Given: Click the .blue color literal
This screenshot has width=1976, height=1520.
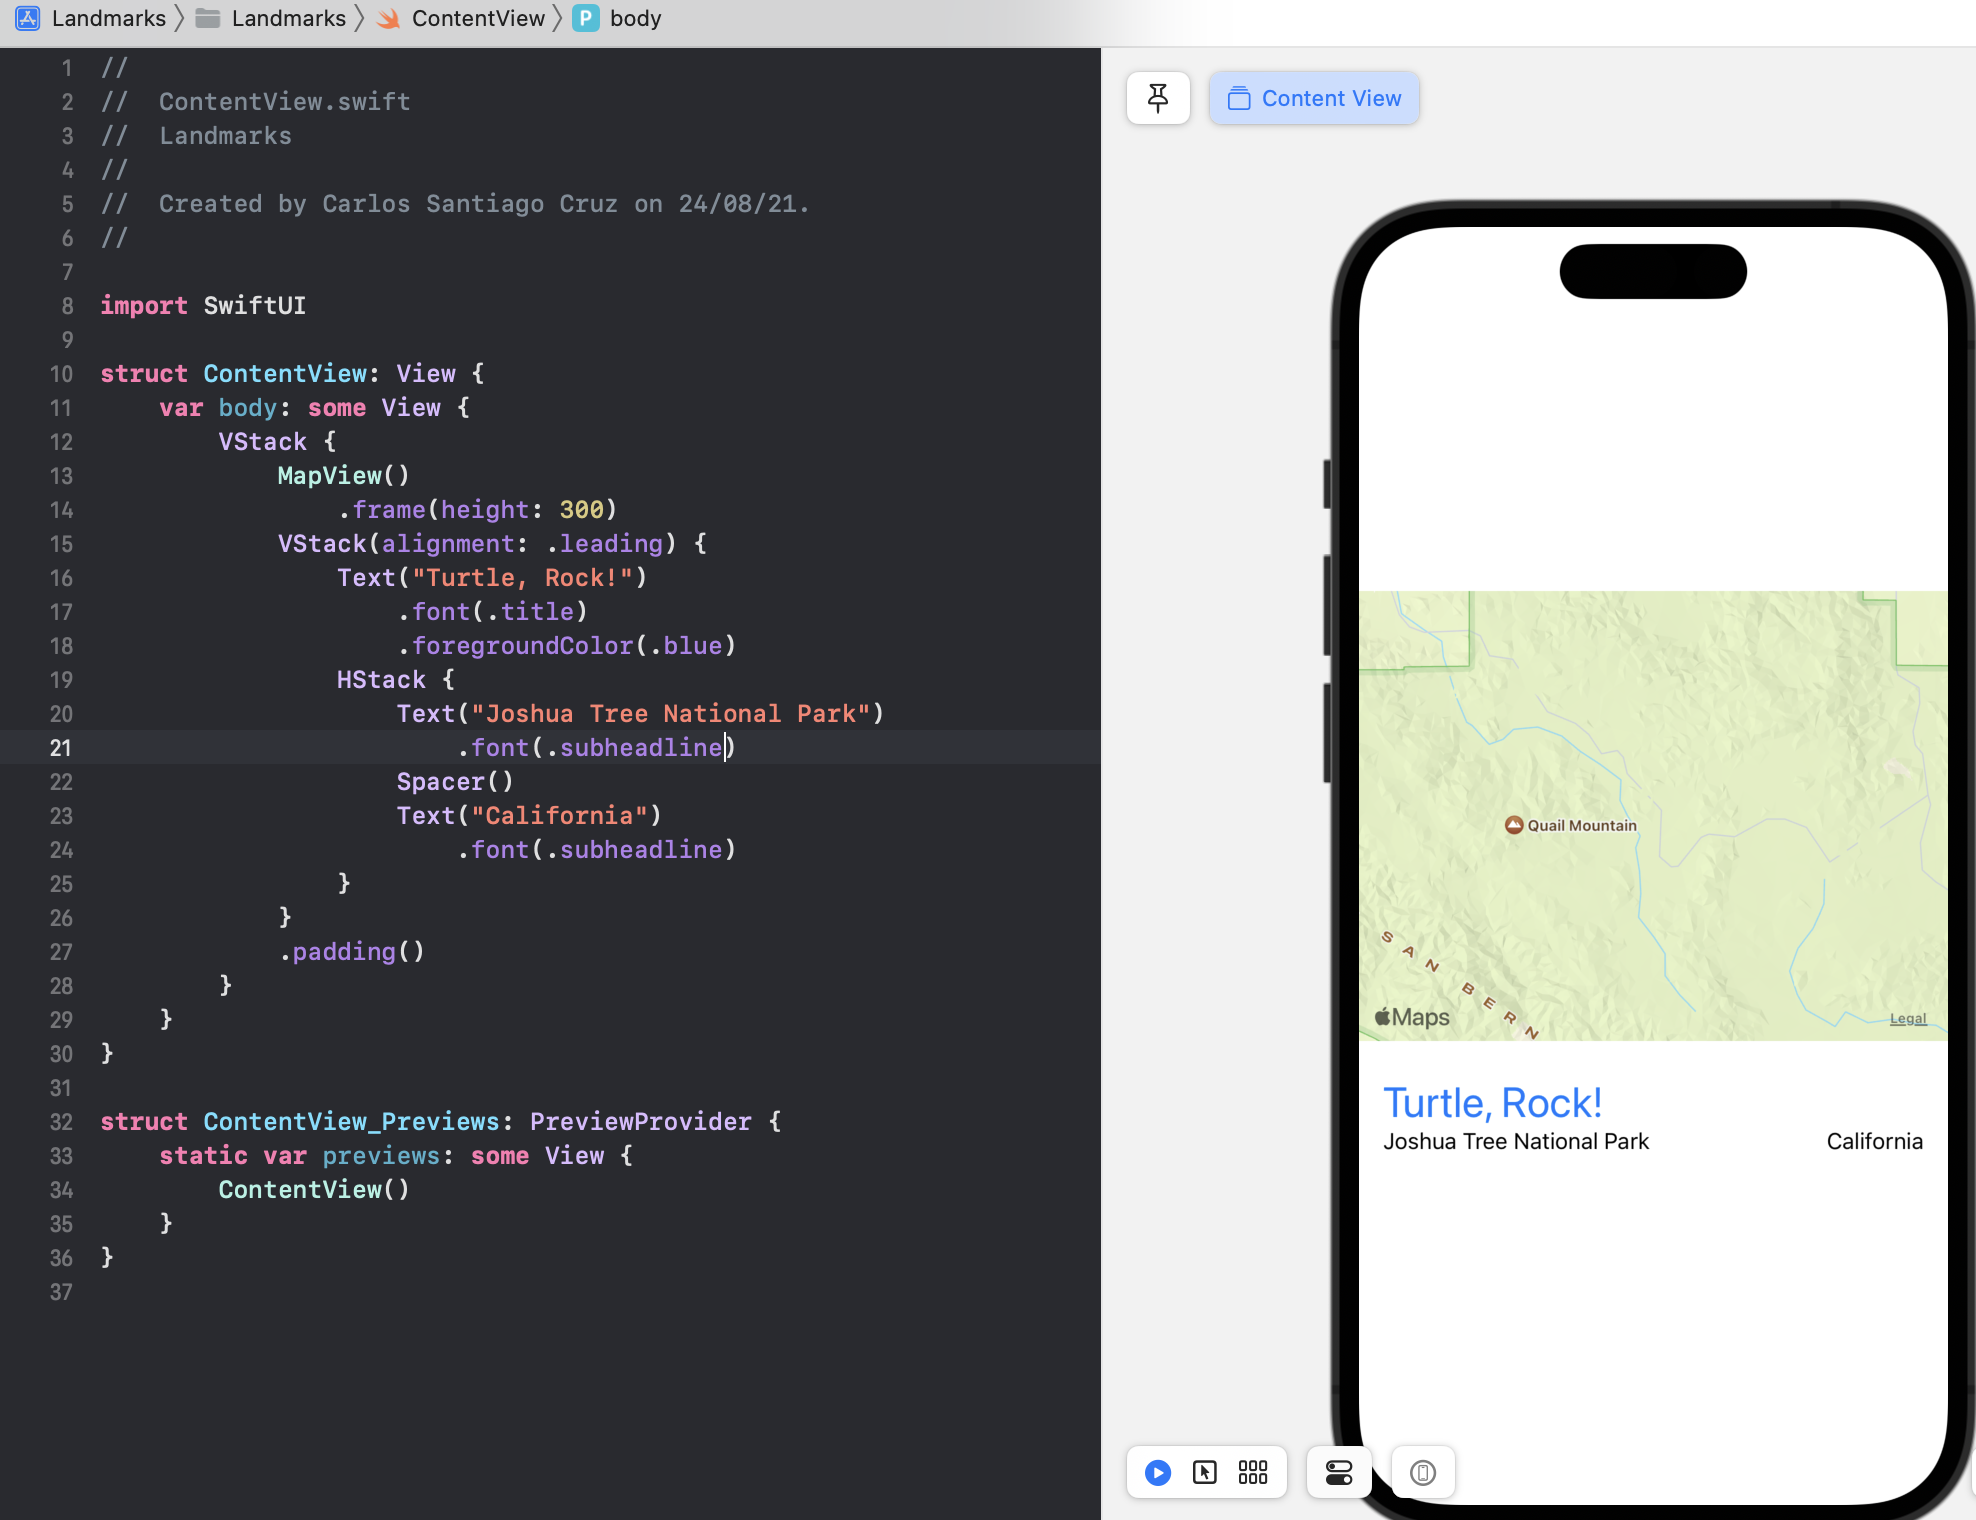Looking at the screenshot, I should click(692, 646).
